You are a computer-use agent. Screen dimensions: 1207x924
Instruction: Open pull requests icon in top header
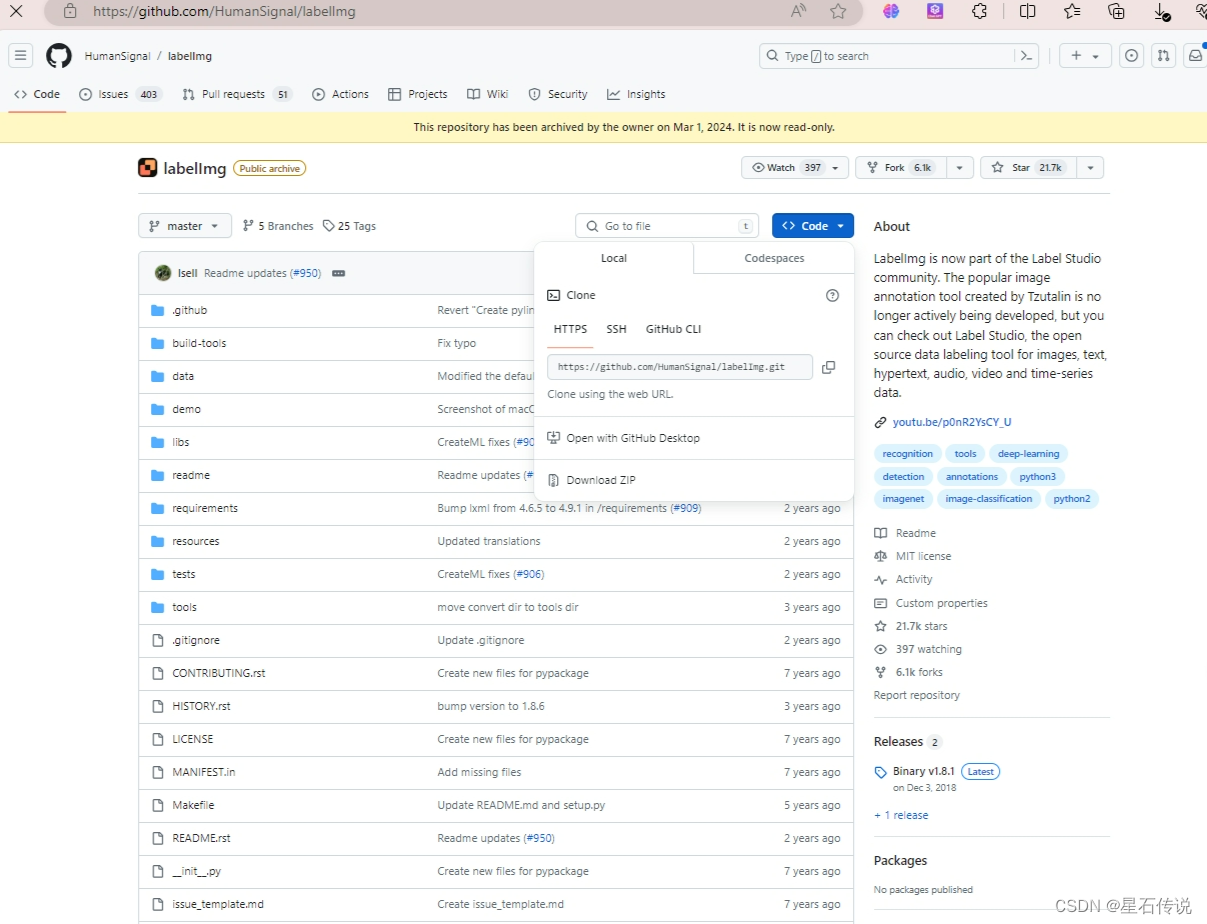[x=1163, y=56]
